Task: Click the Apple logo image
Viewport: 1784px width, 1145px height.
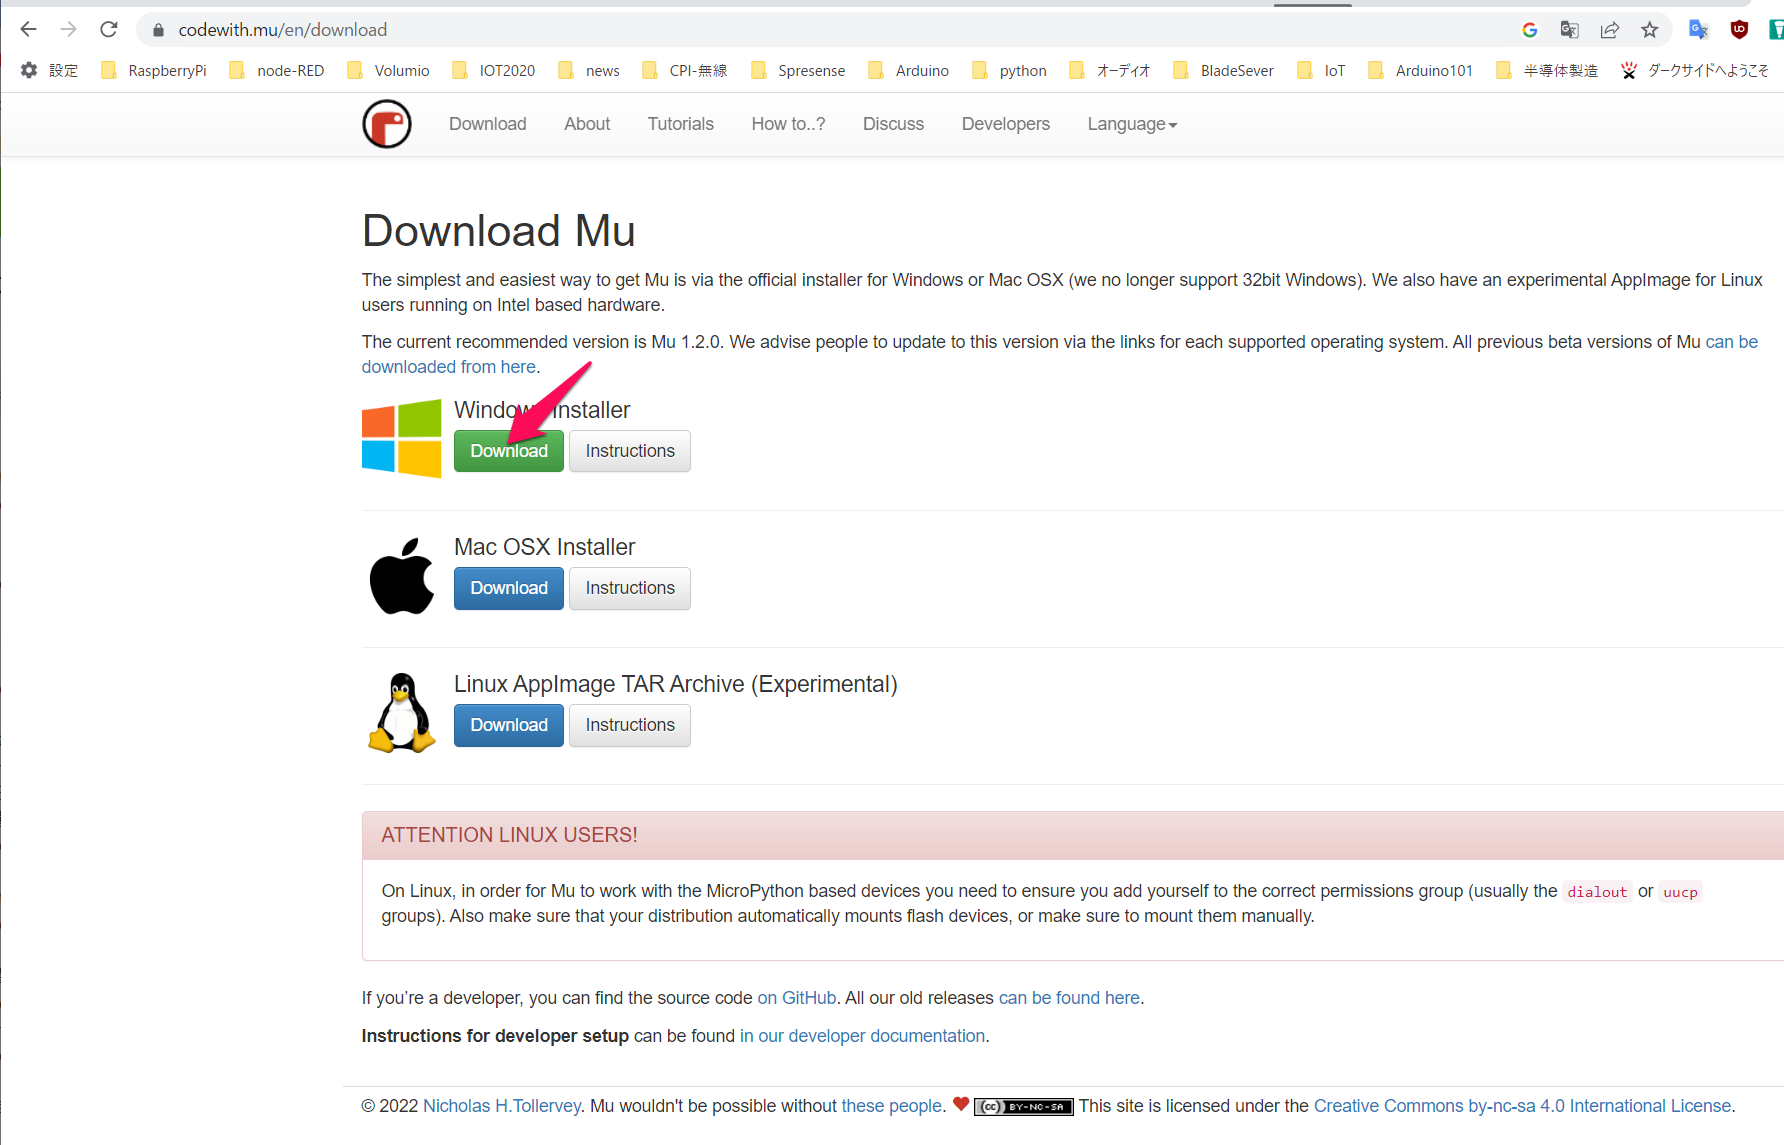Action: click(402, 577)
